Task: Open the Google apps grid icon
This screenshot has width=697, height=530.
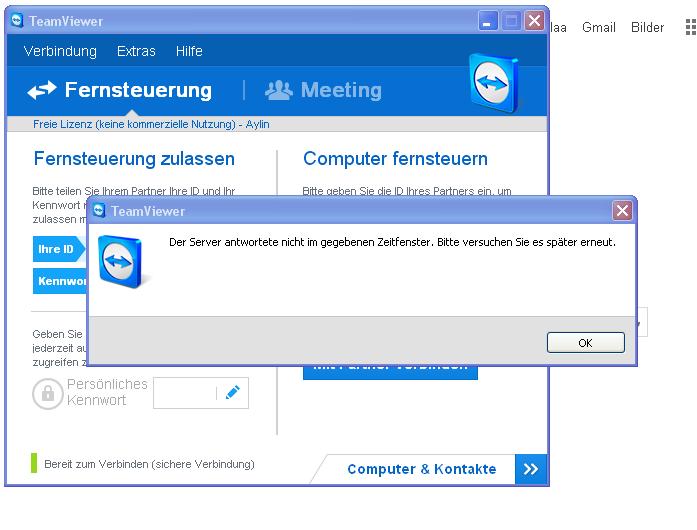Action: tap(690, 28)
